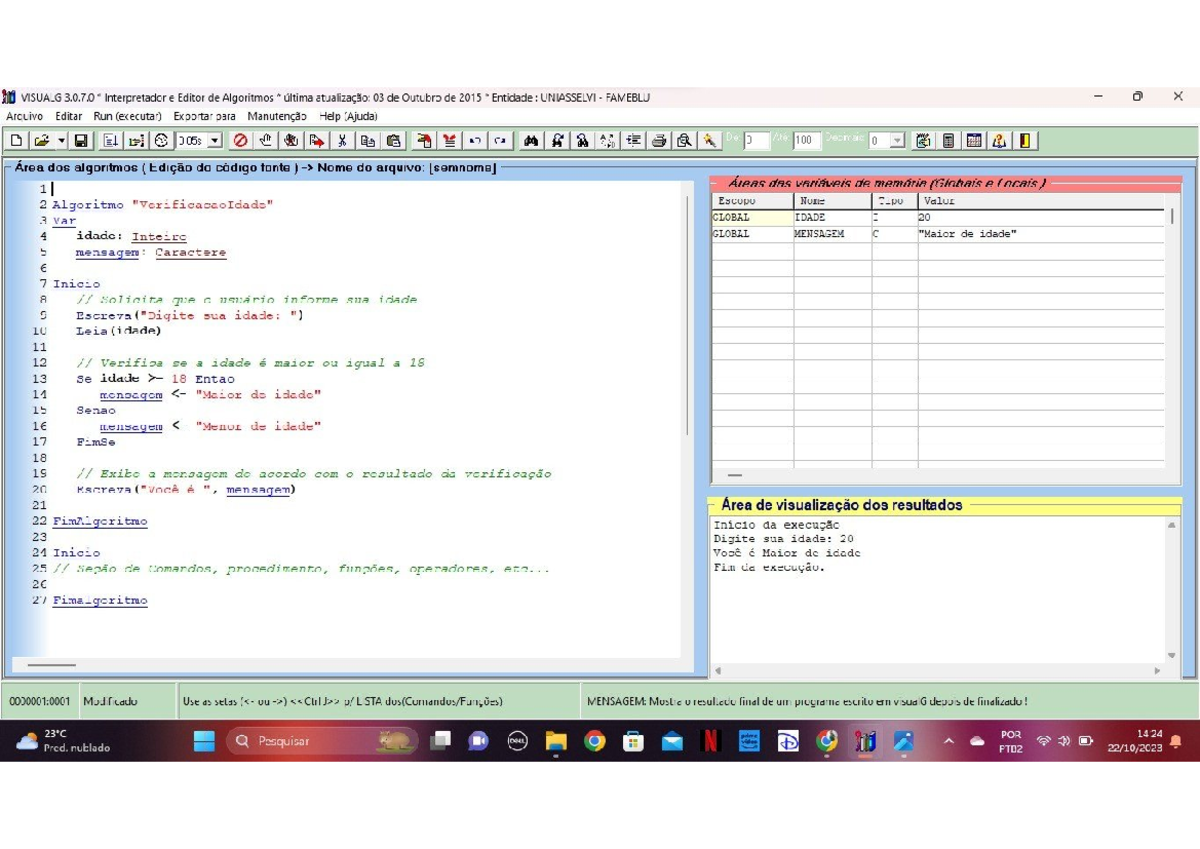Click the code line 'Leia(idade)'
The width and height of the screenshot is (1200, 849).
click(x=118, y=331)
